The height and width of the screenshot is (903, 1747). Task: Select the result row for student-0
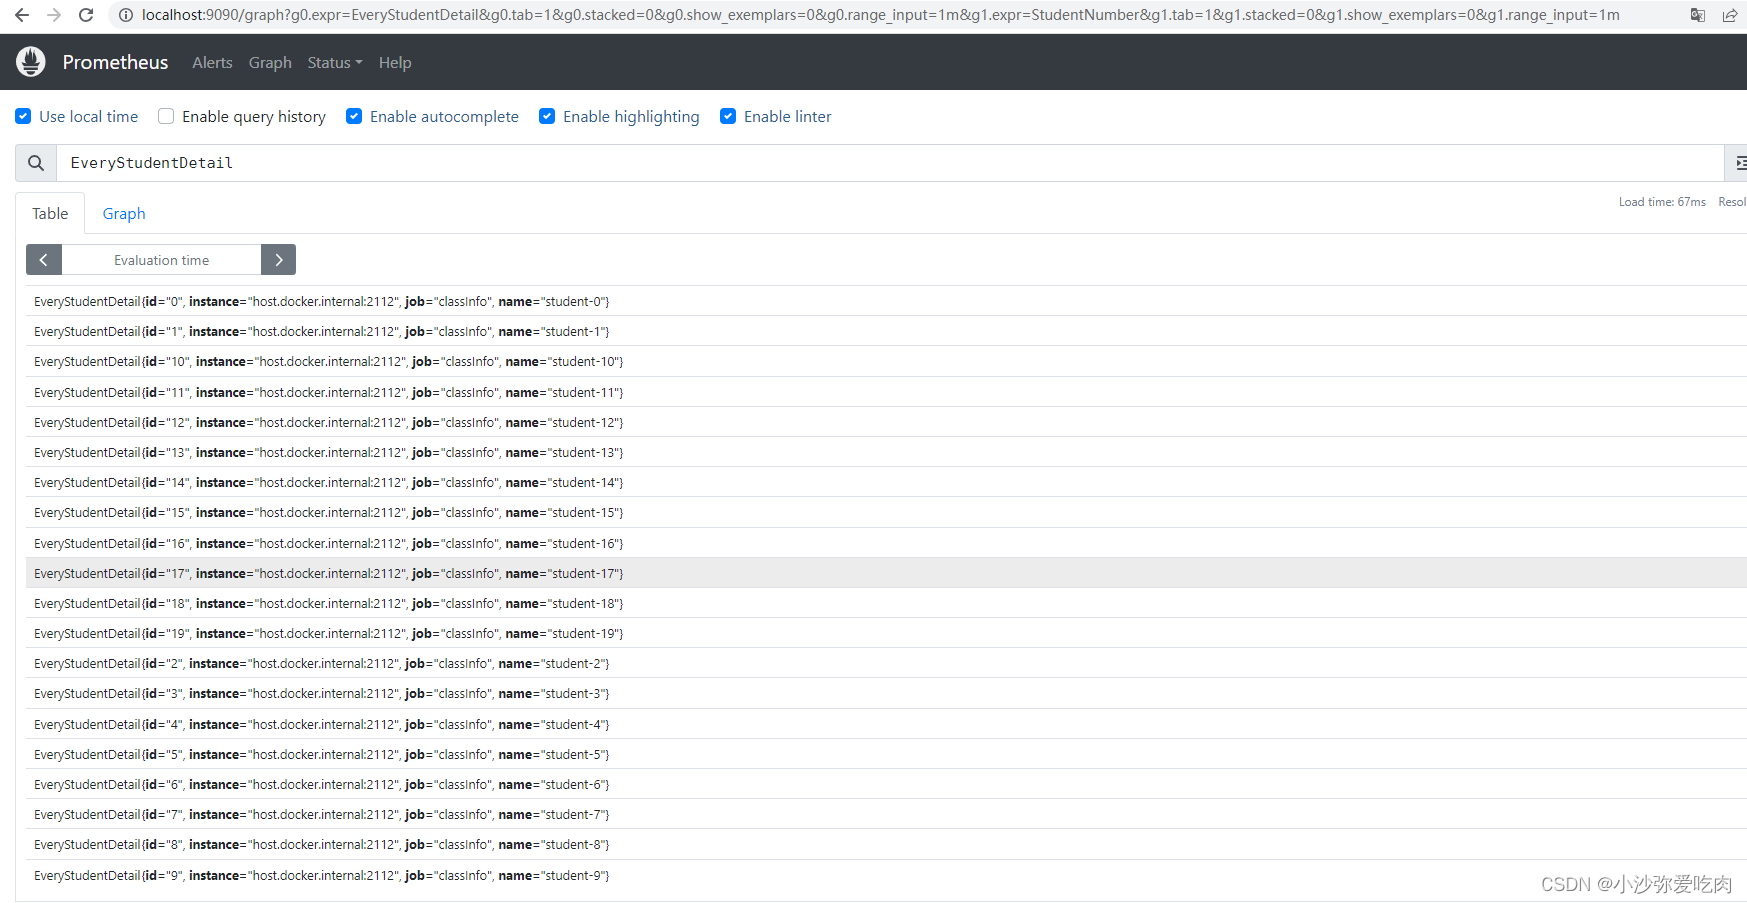[x=886, y=301]
